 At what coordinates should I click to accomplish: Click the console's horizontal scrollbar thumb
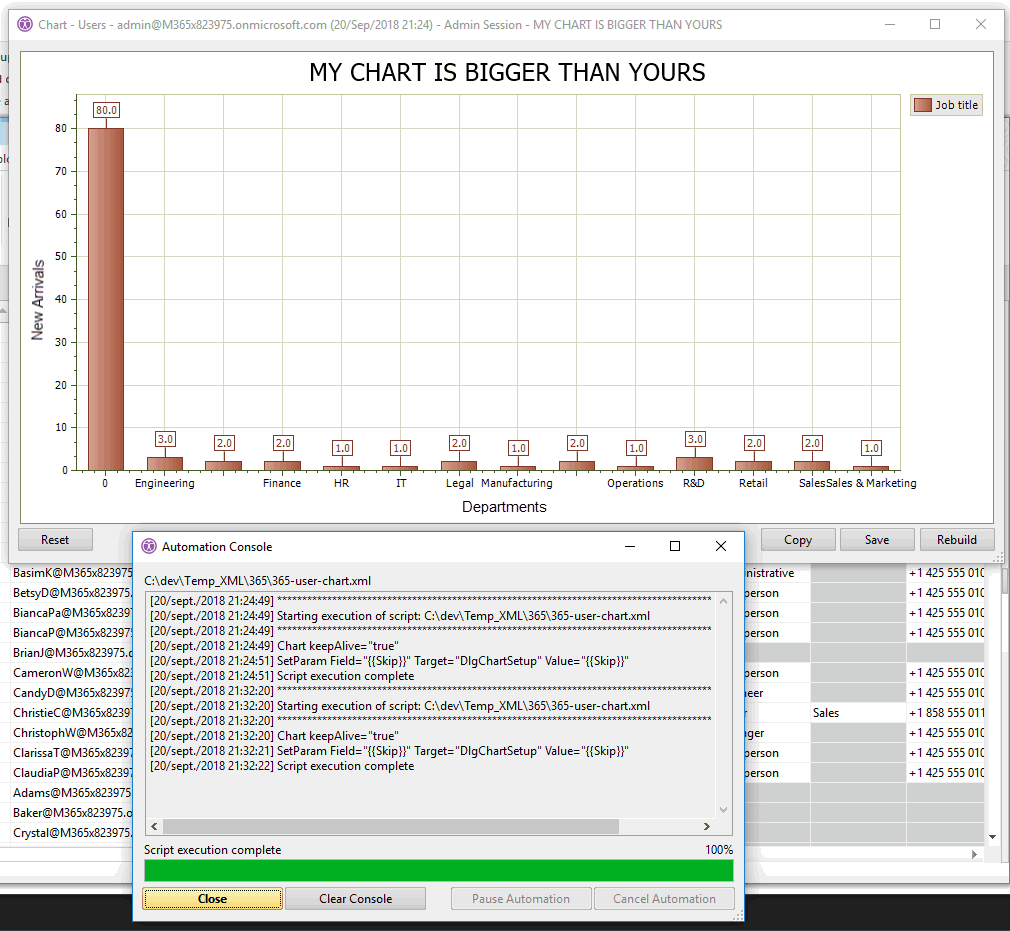pyautogui.click(x=390, y=827)
